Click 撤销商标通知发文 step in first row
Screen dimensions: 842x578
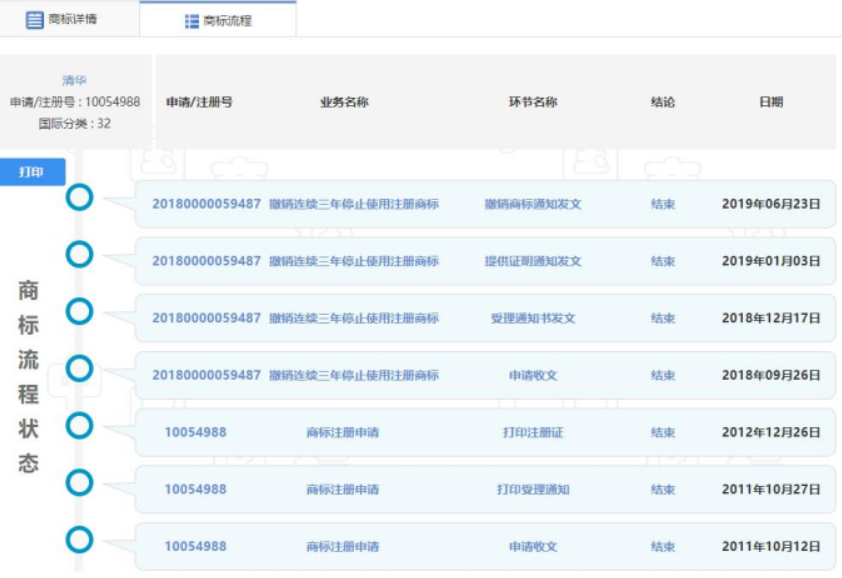coord(532,204)
